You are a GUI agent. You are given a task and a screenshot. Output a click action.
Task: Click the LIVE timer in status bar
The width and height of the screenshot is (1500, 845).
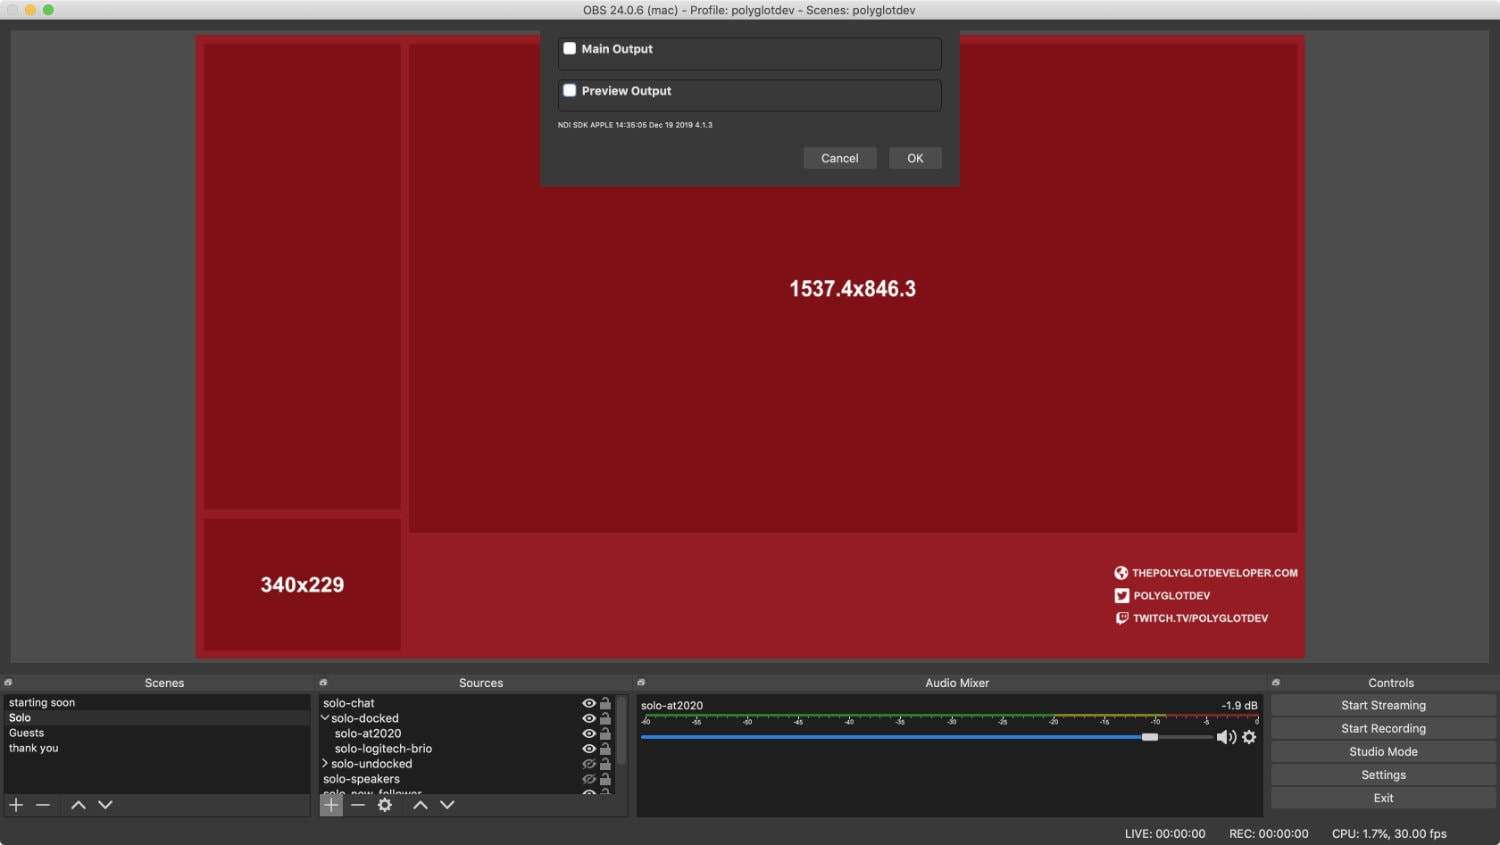tap(1165, 833)
